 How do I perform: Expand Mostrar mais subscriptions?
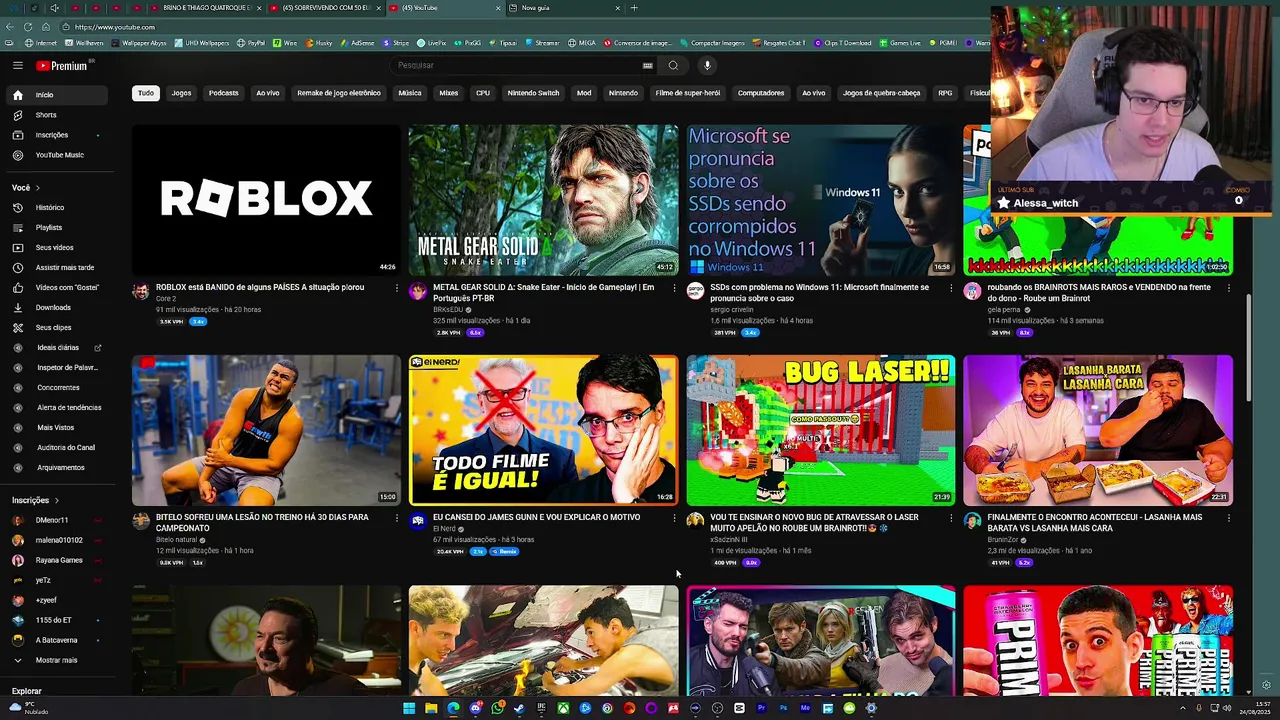click(x=56, y=660)
